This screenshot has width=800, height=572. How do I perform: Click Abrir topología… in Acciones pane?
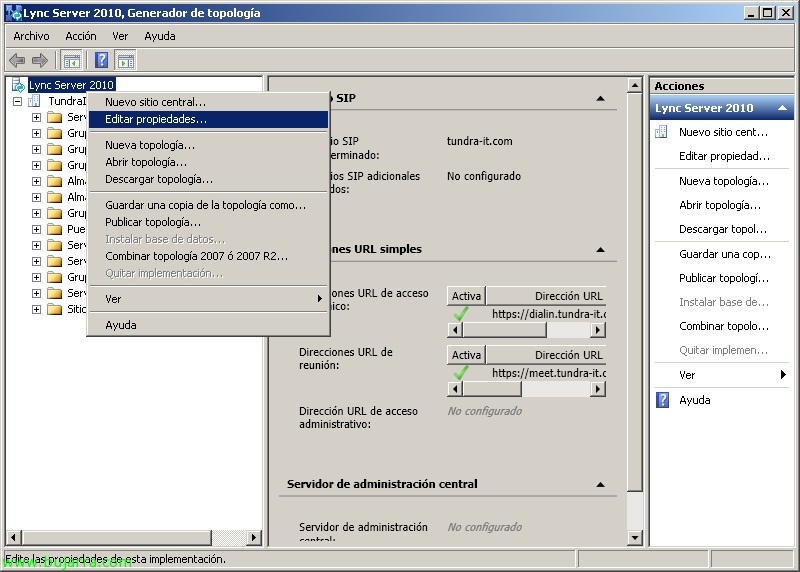coord(721,205)
